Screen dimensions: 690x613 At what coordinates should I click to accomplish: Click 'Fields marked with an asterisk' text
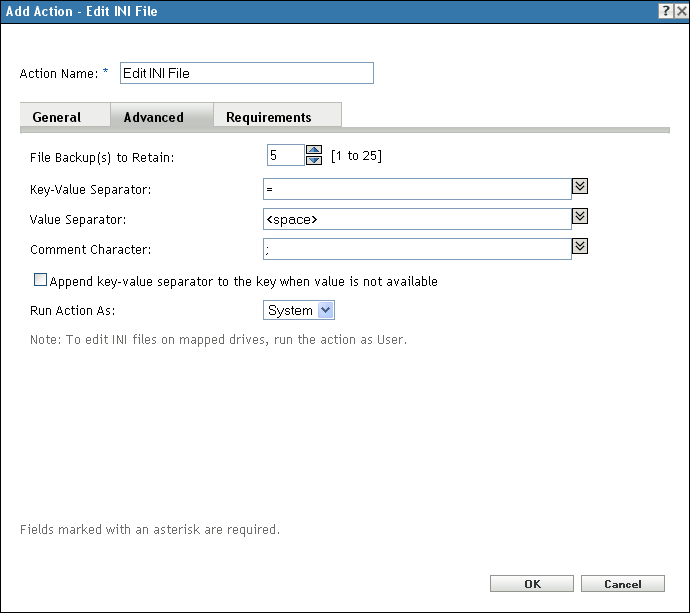point(150,529)
